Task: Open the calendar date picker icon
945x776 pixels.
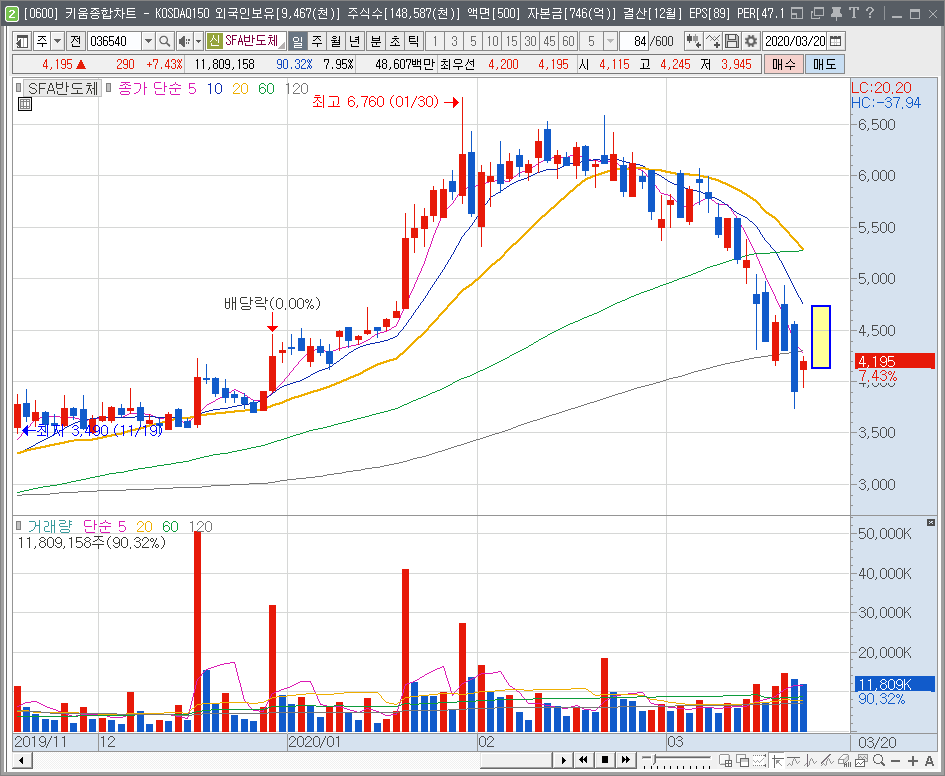Action: [x=835, y=41]
